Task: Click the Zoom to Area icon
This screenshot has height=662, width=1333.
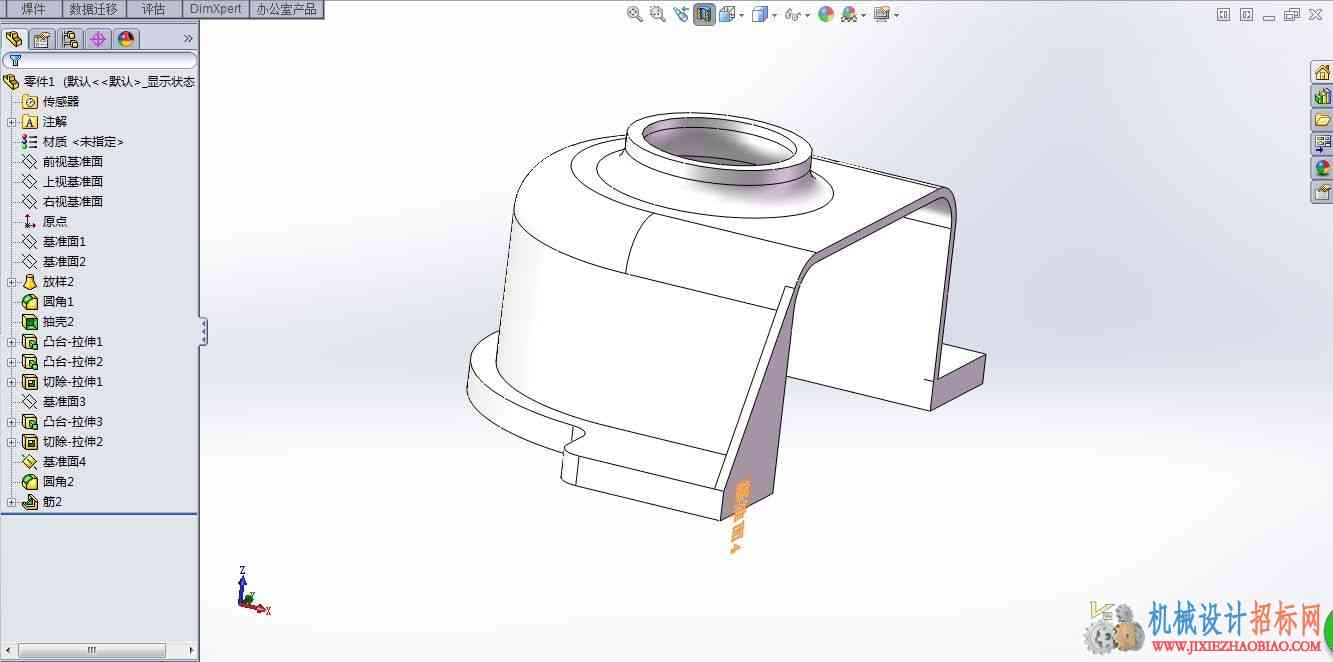Action: [657, 14]
